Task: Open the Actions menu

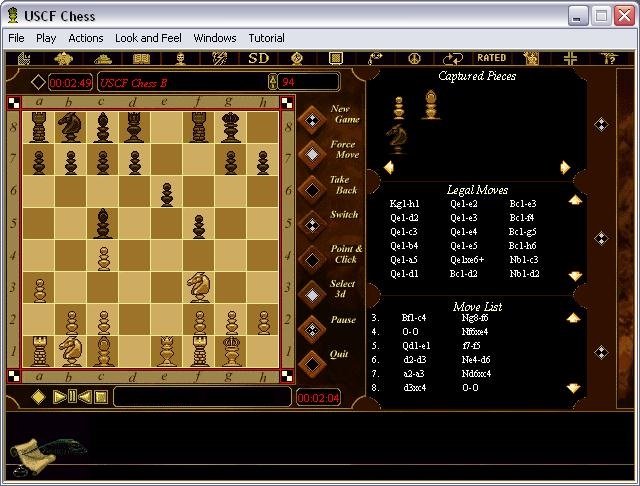Action: (86, 38)
